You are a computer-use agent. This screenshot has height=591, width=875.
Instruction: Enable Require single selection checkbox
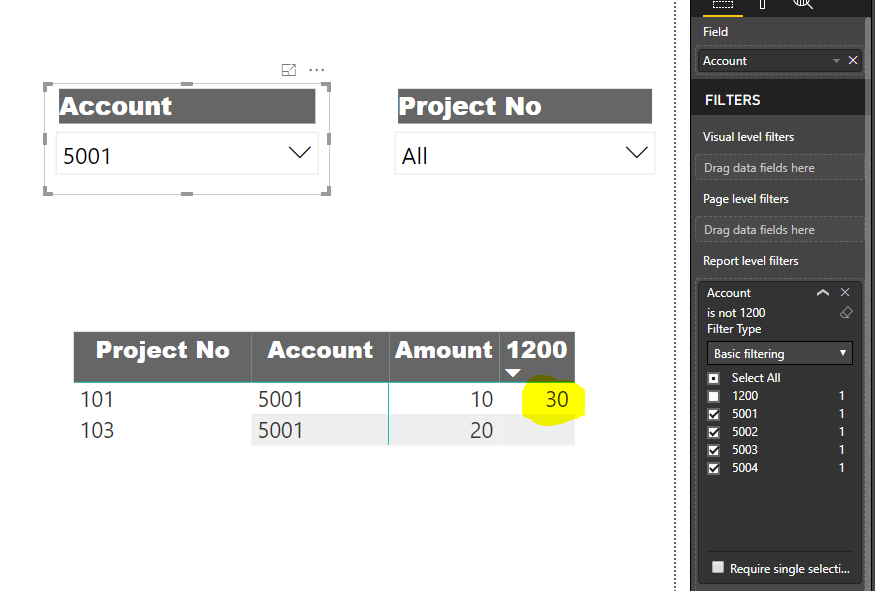tap(718, 568)
